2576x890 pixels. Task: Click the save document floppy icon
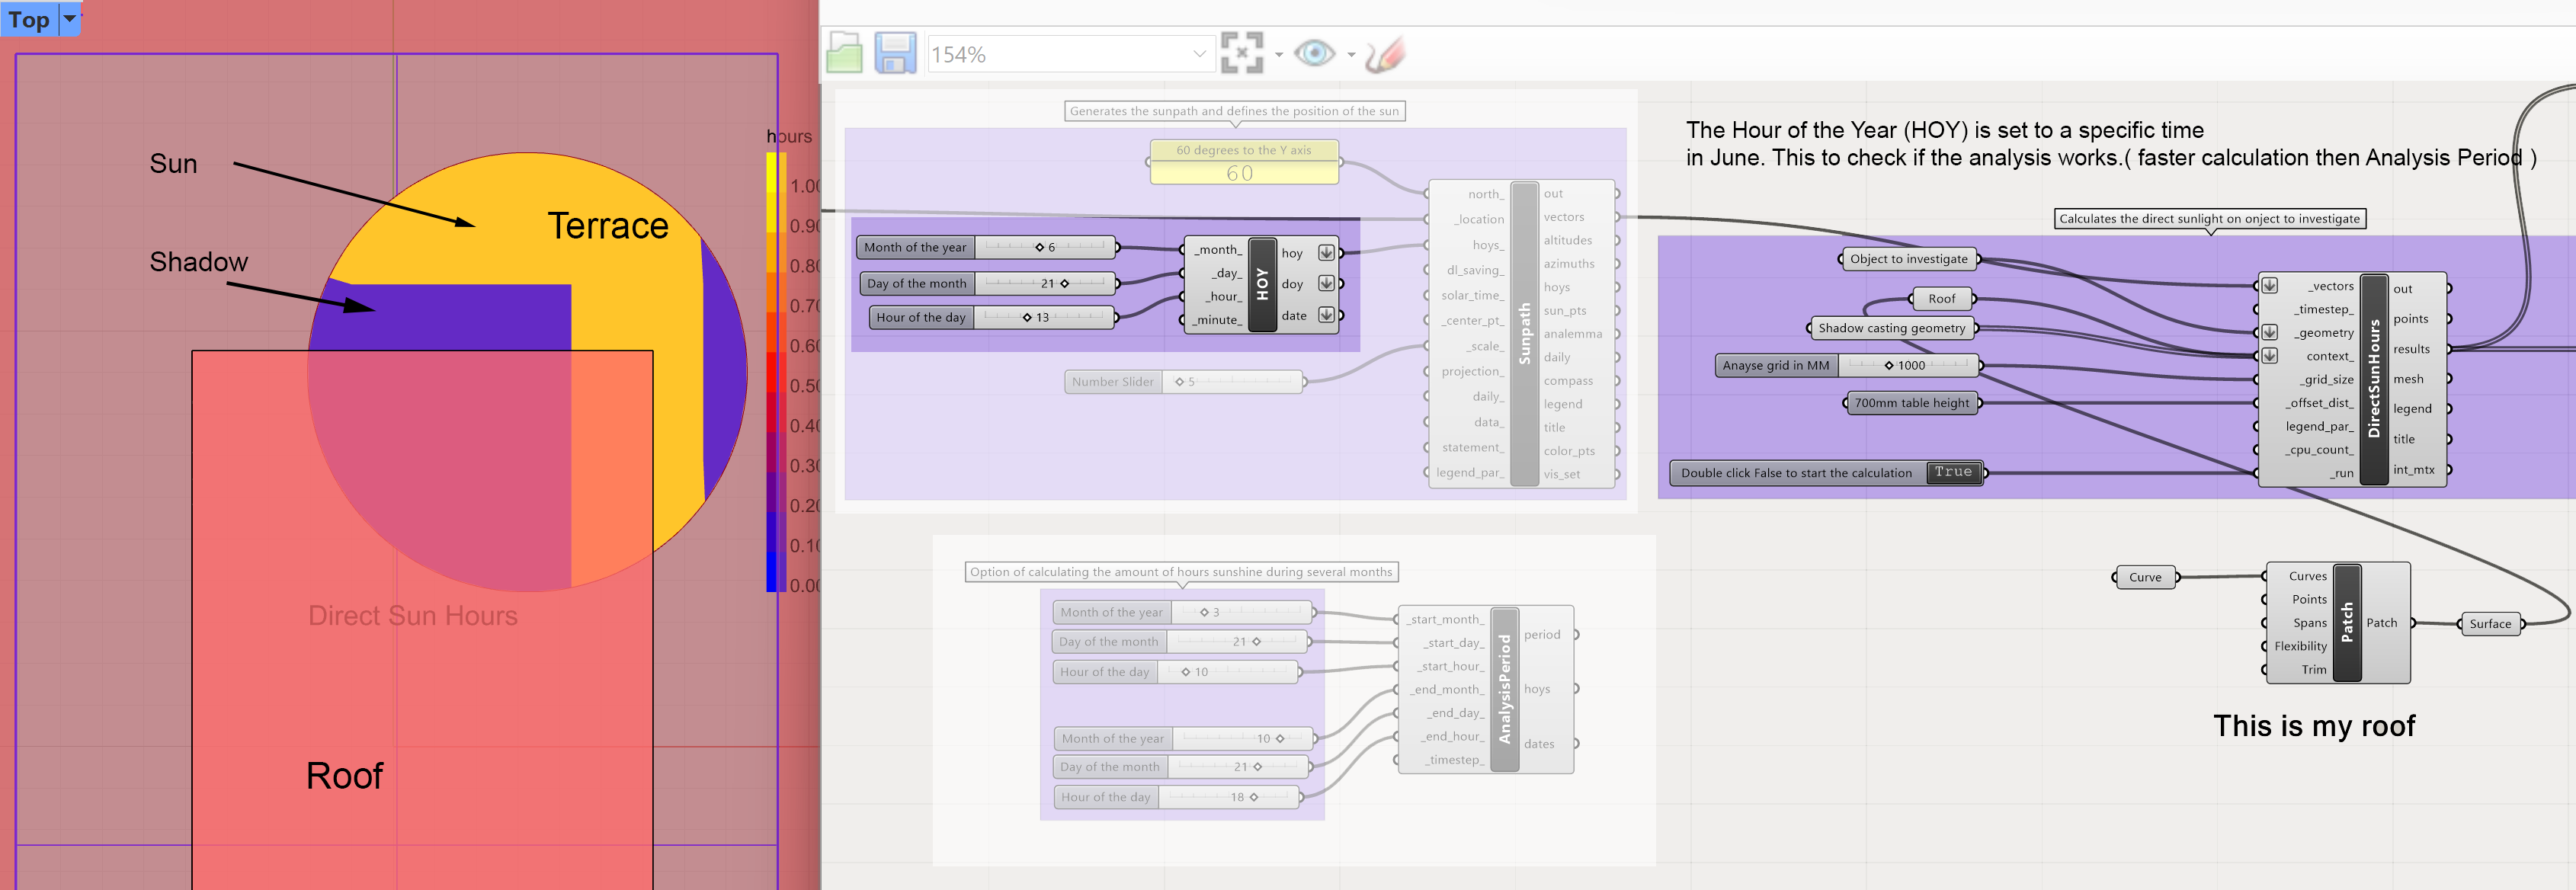pos(895,53)
